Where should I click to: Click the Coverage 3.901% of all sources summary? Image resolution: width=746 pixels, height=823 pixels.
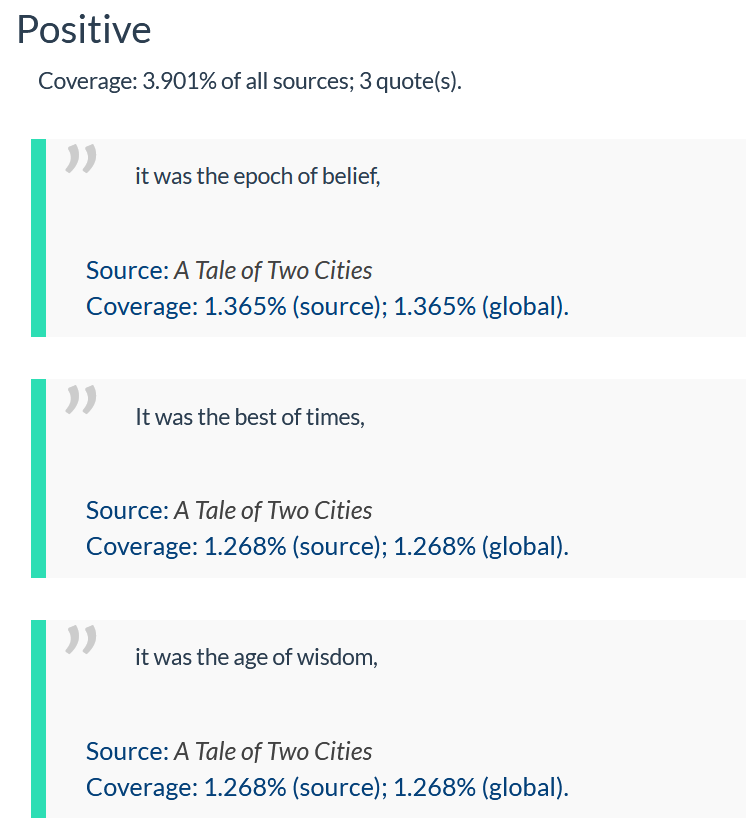point(250,81)
